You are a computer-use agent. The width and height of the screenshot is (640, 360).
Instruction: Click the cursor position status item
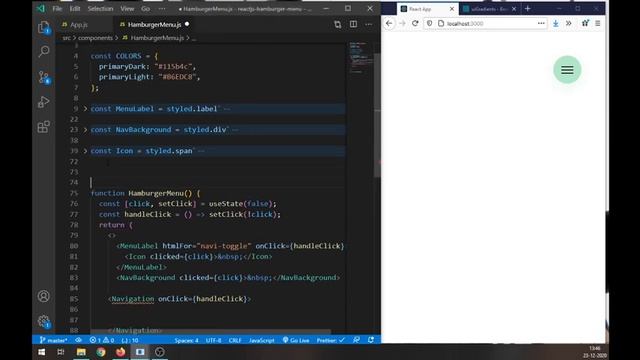[x=130, y=340]
